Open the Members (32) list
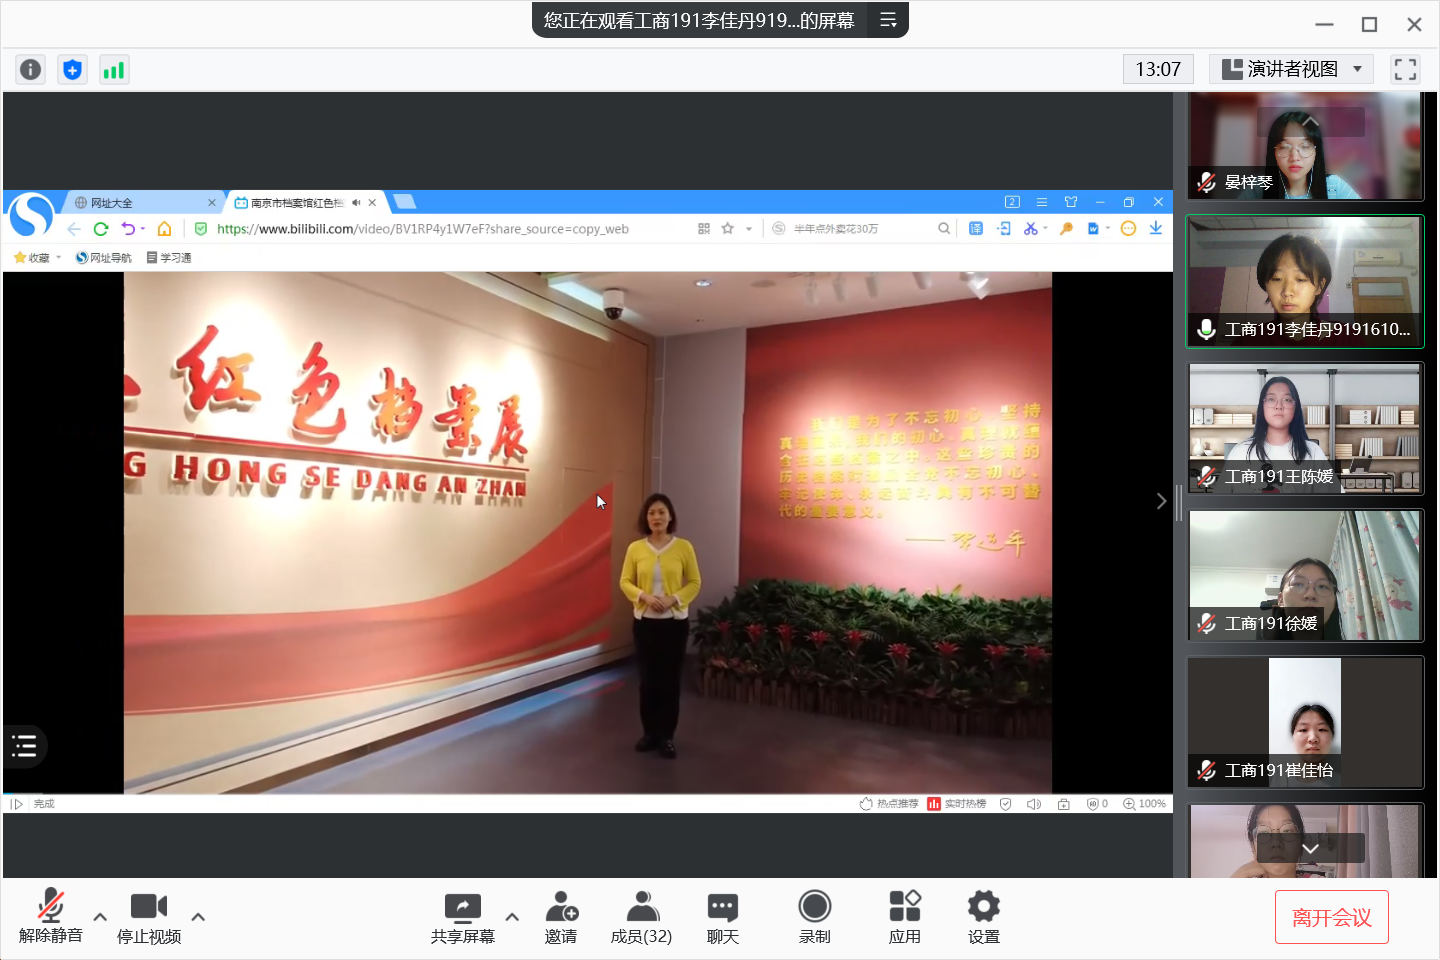The image size is (1440, 960). [x=641, y=917]
